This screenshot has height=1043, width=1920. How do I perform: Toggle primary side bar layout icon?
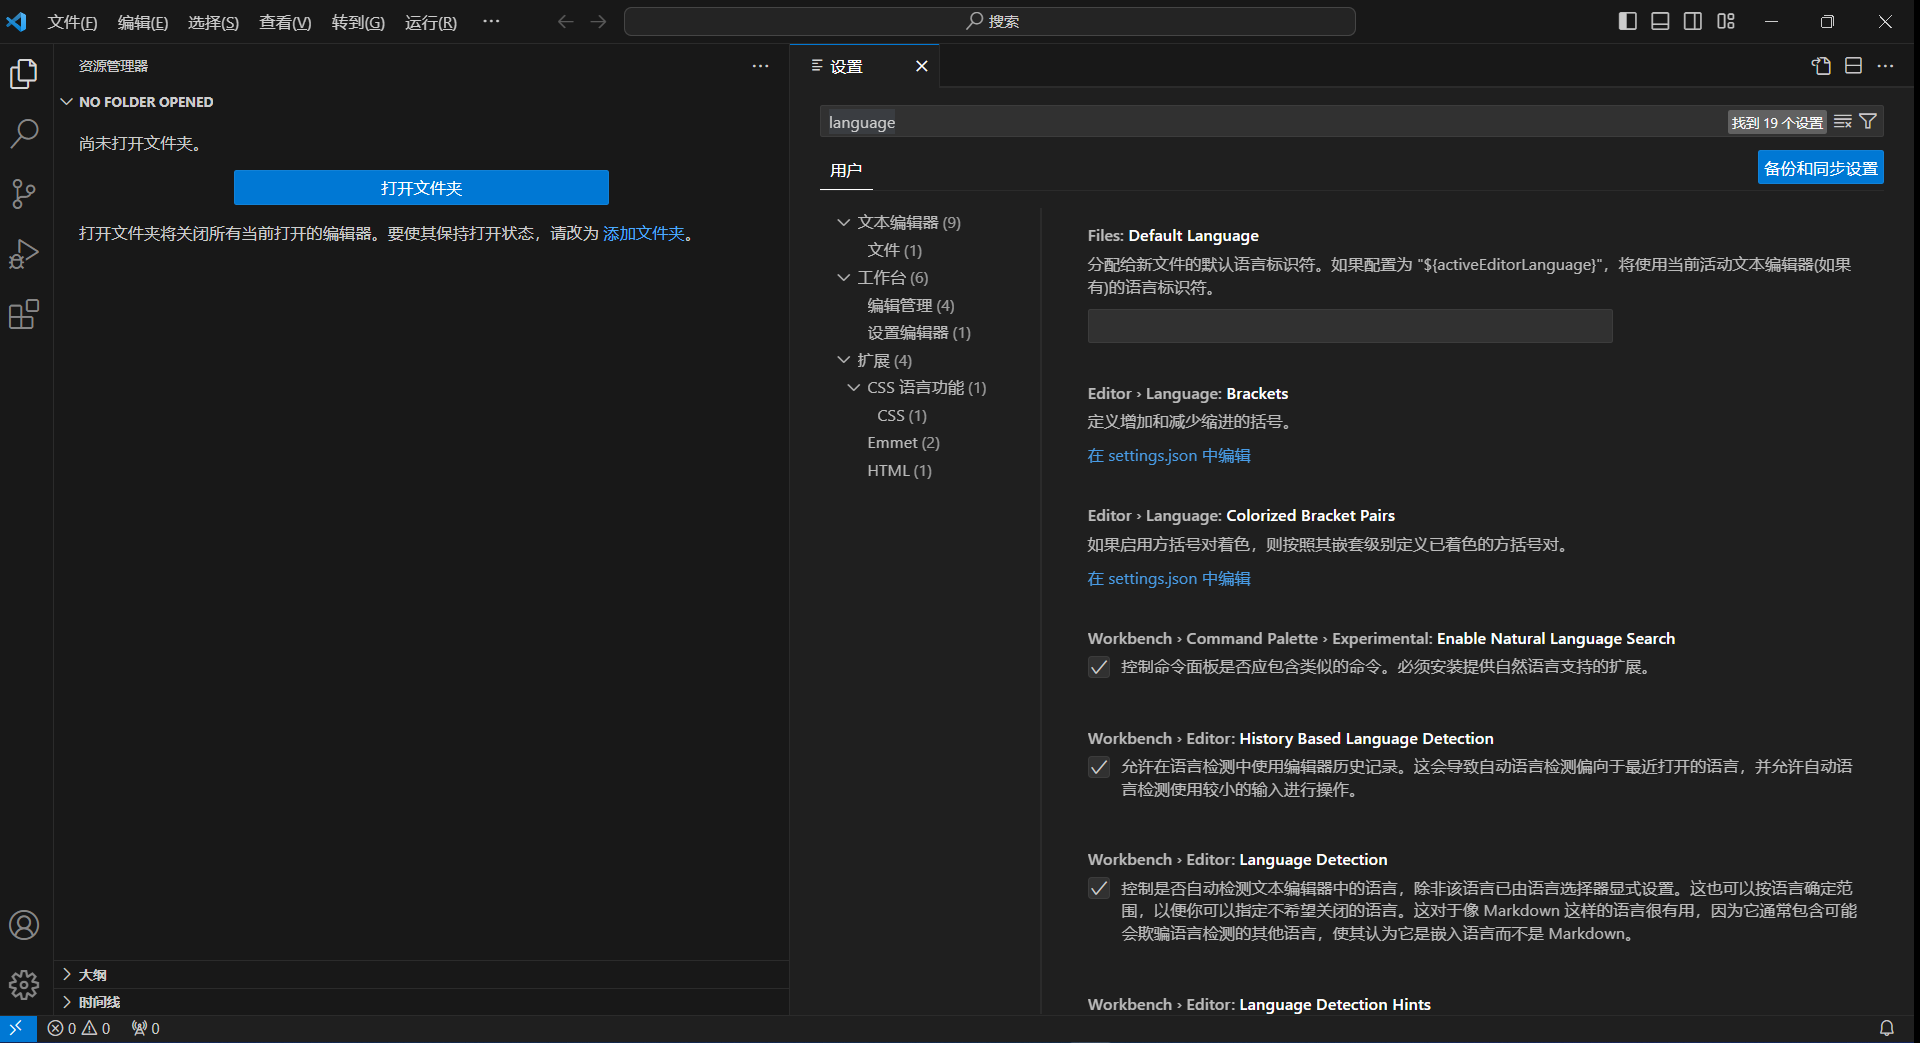1628,21
